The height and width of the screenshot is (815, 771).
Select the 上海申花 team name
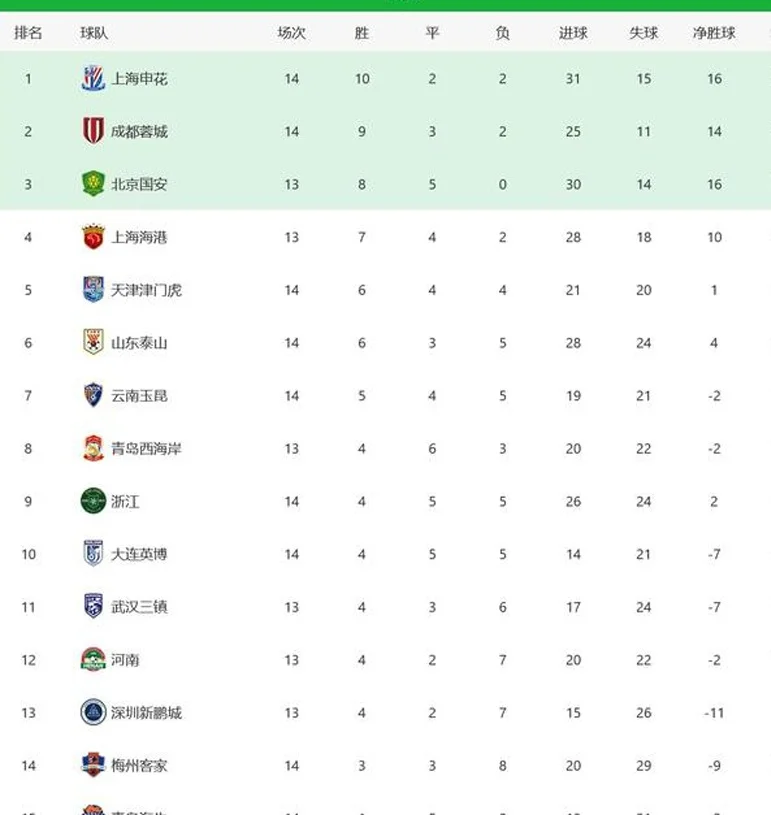139,78
